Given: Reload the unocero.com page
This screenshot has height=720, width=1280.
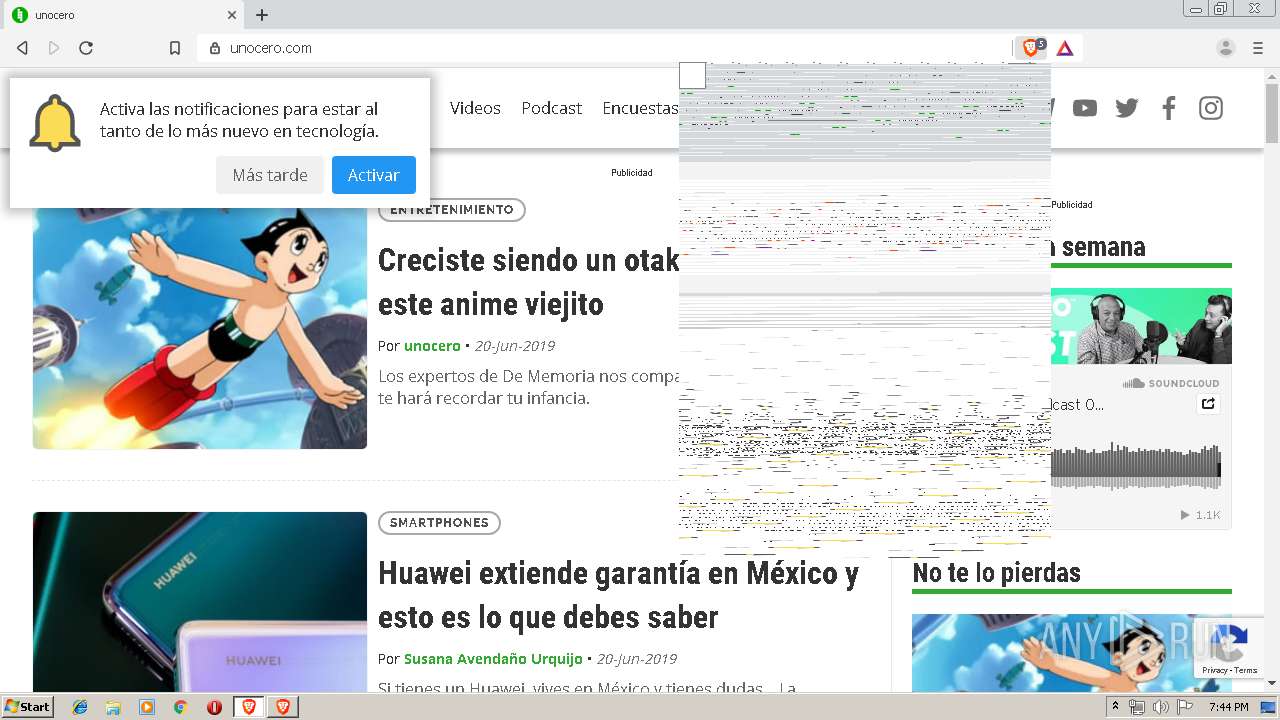Looking at the screenshot, I should (86, 48).
